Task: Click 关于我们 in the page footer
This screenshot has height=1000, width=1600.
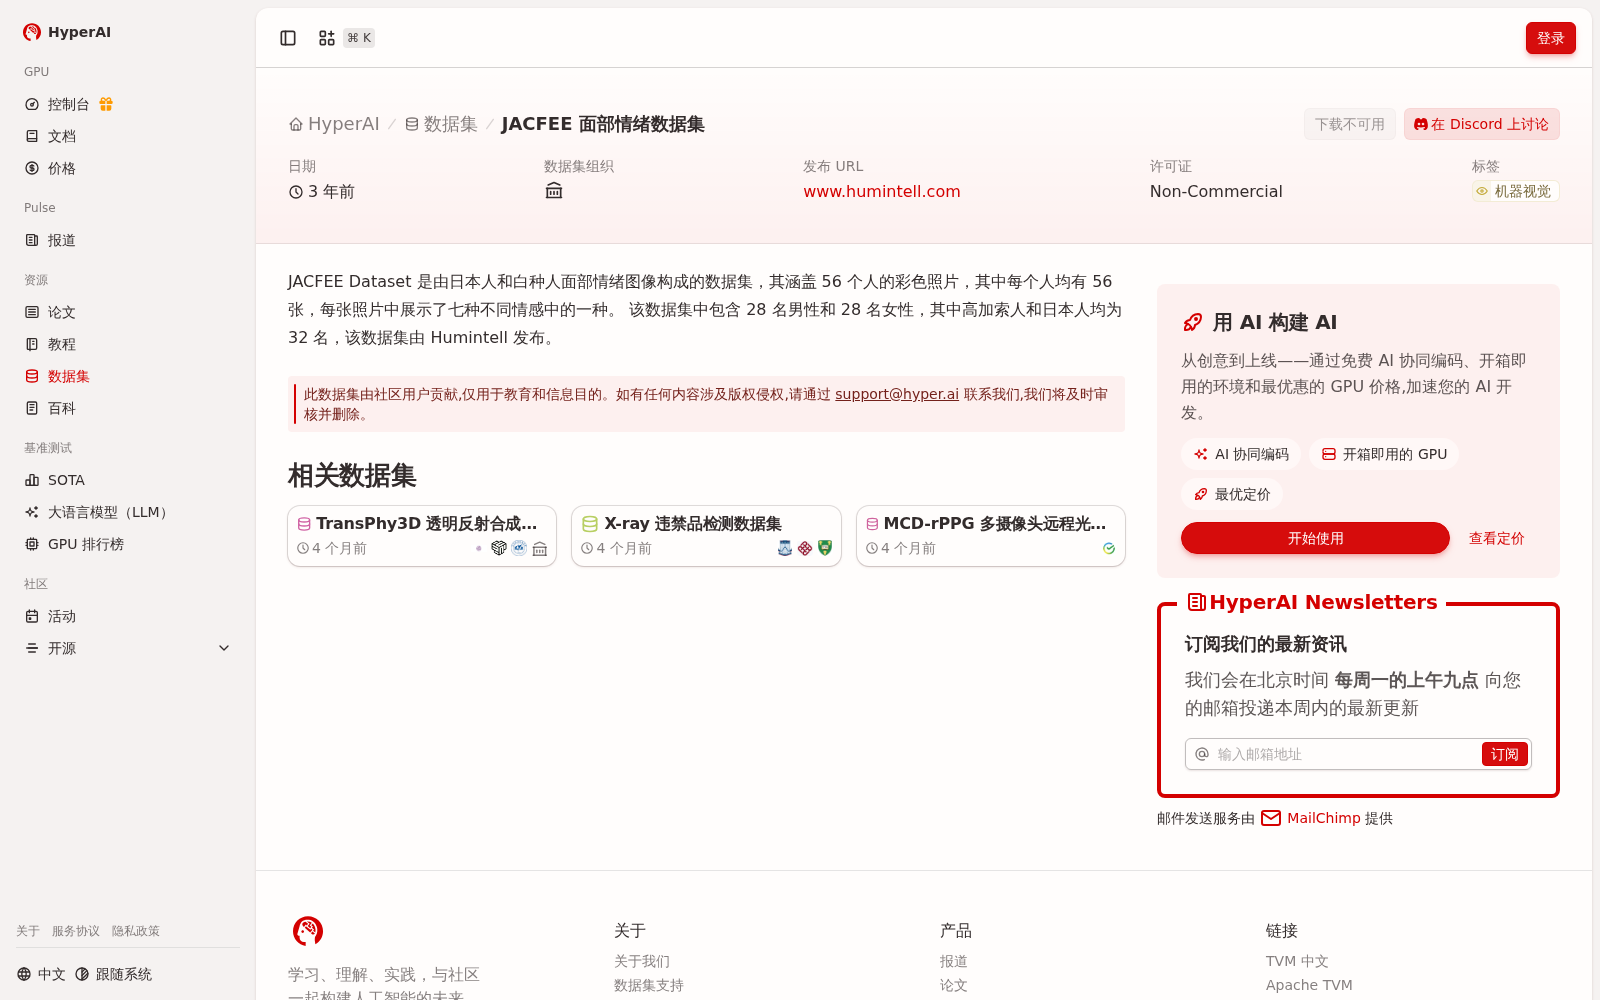Action: [642, 961]
